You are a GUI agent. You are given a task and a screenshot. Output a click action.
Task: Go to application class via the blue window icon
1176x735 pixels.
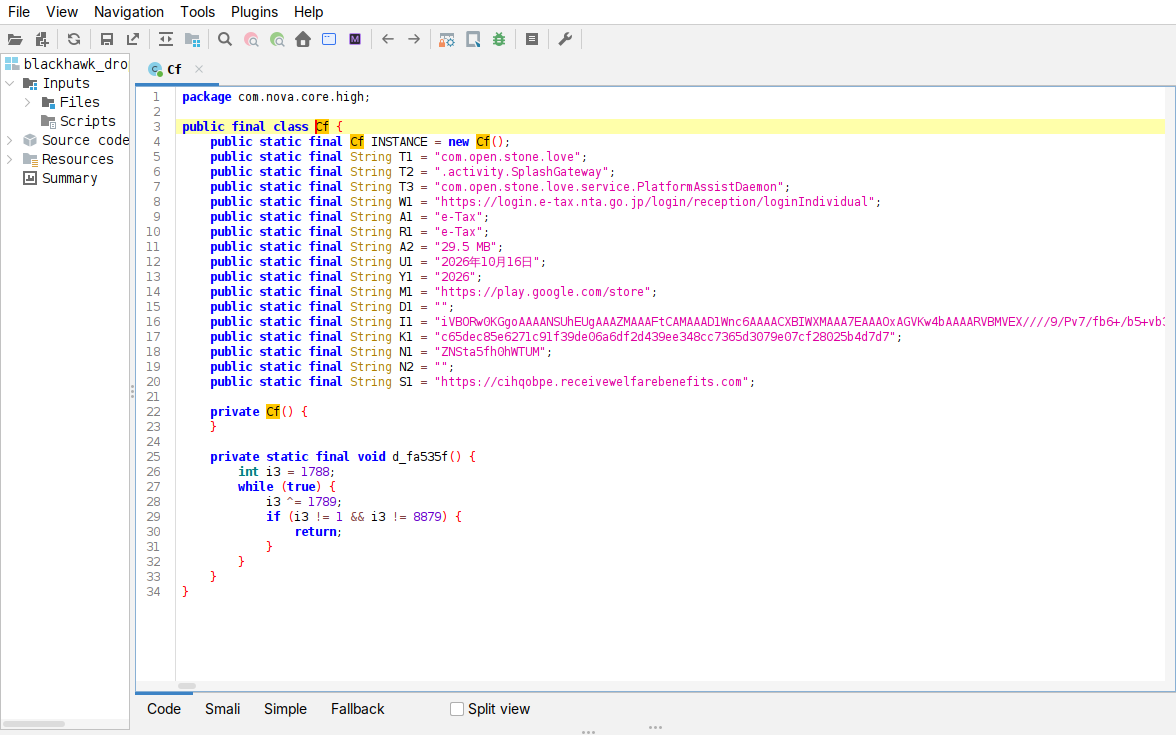pos(329,40)
